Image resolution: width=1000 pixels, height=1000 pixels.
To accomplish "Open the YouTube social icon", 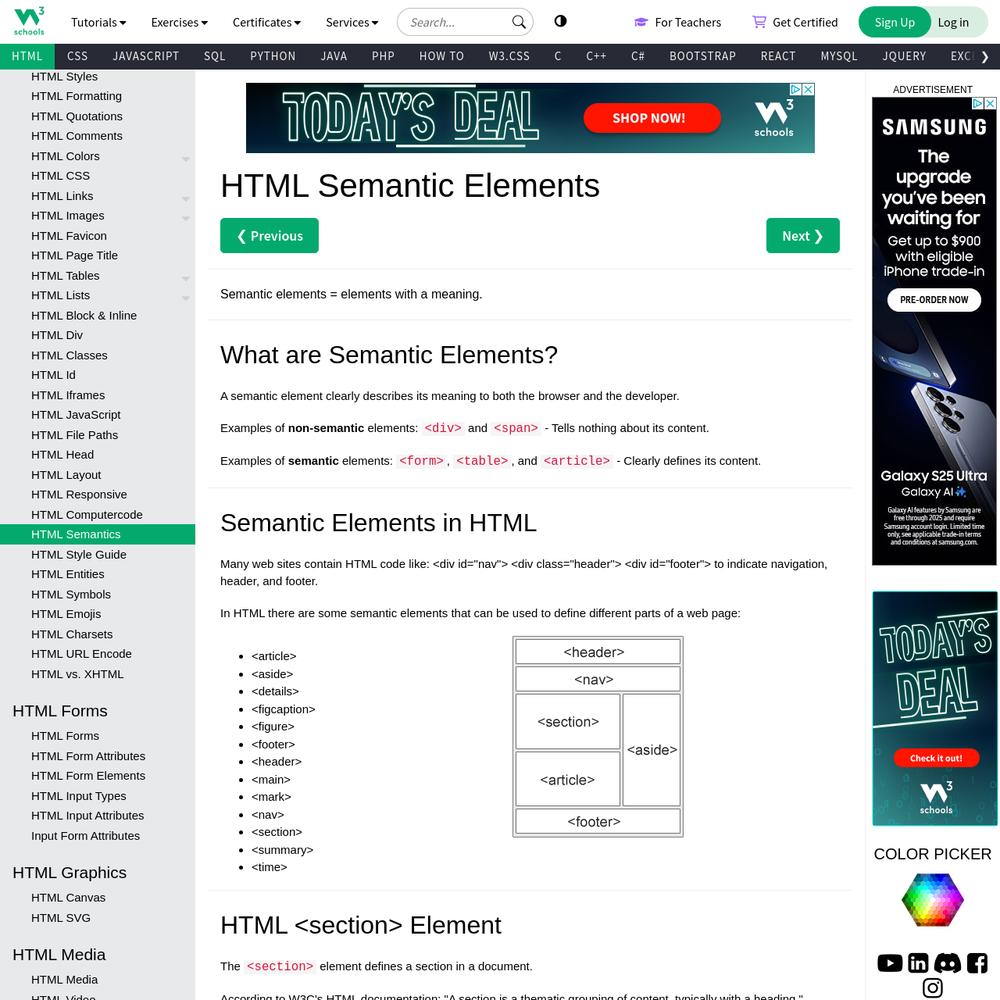I will pos(890,962).
